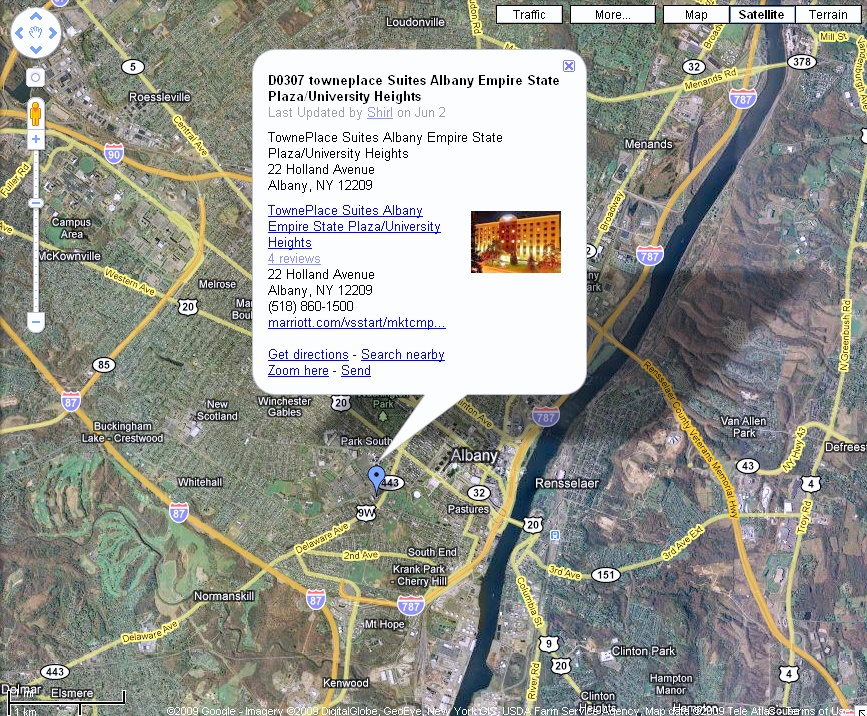Toggle the Traffic layer

pyautogui.click(x=529, y=15)
